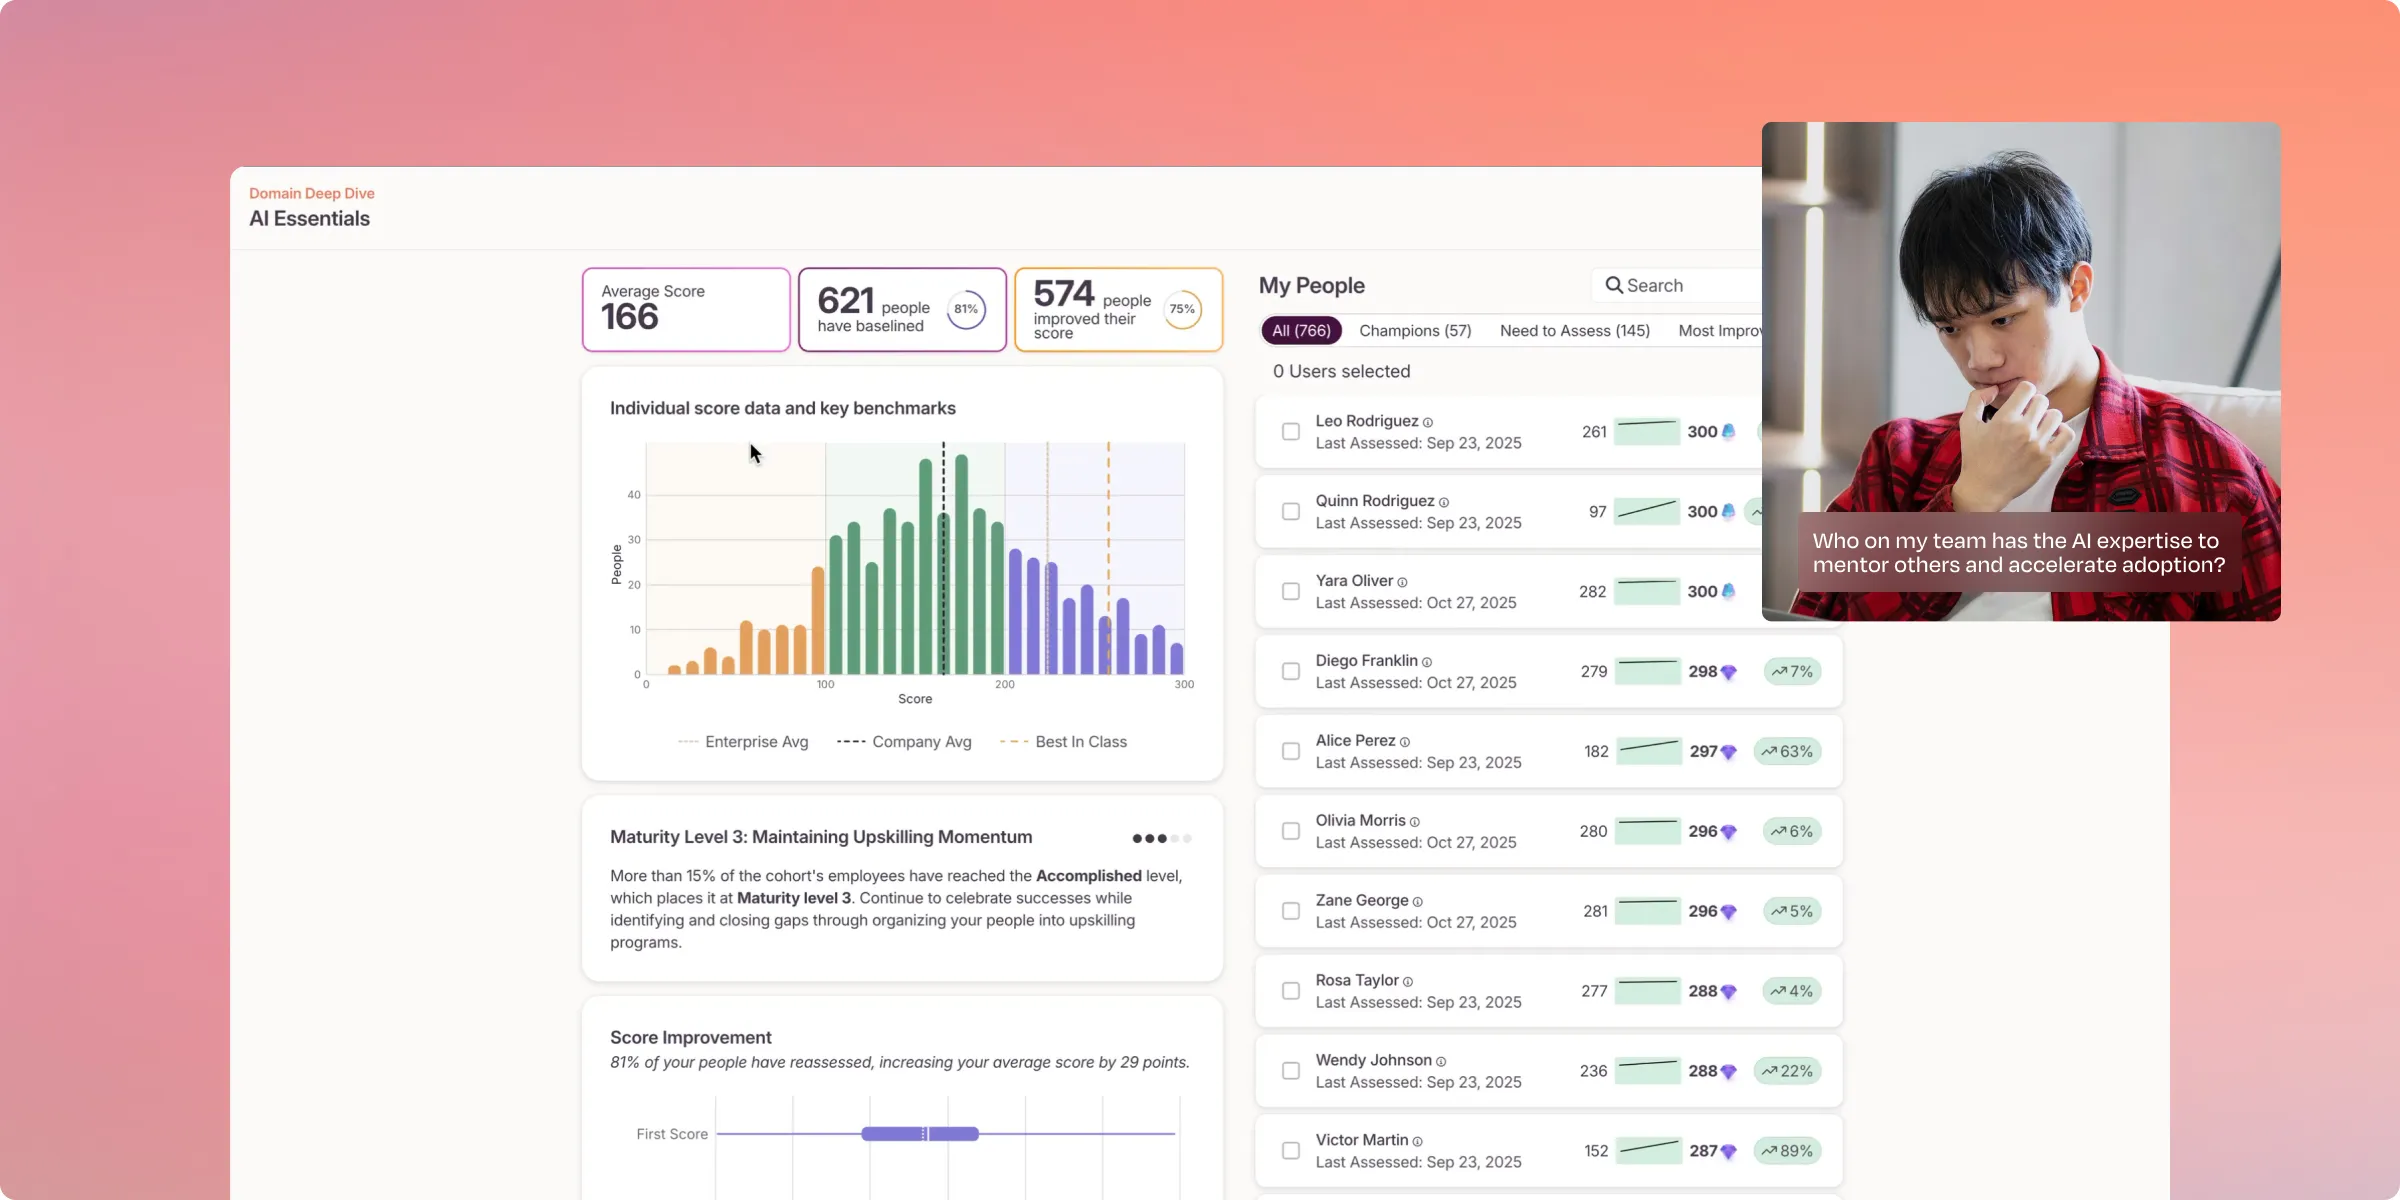Click info icon beside Quinn Rodriguez
Screen dimensions: 2400x1200
point(1444,502)
